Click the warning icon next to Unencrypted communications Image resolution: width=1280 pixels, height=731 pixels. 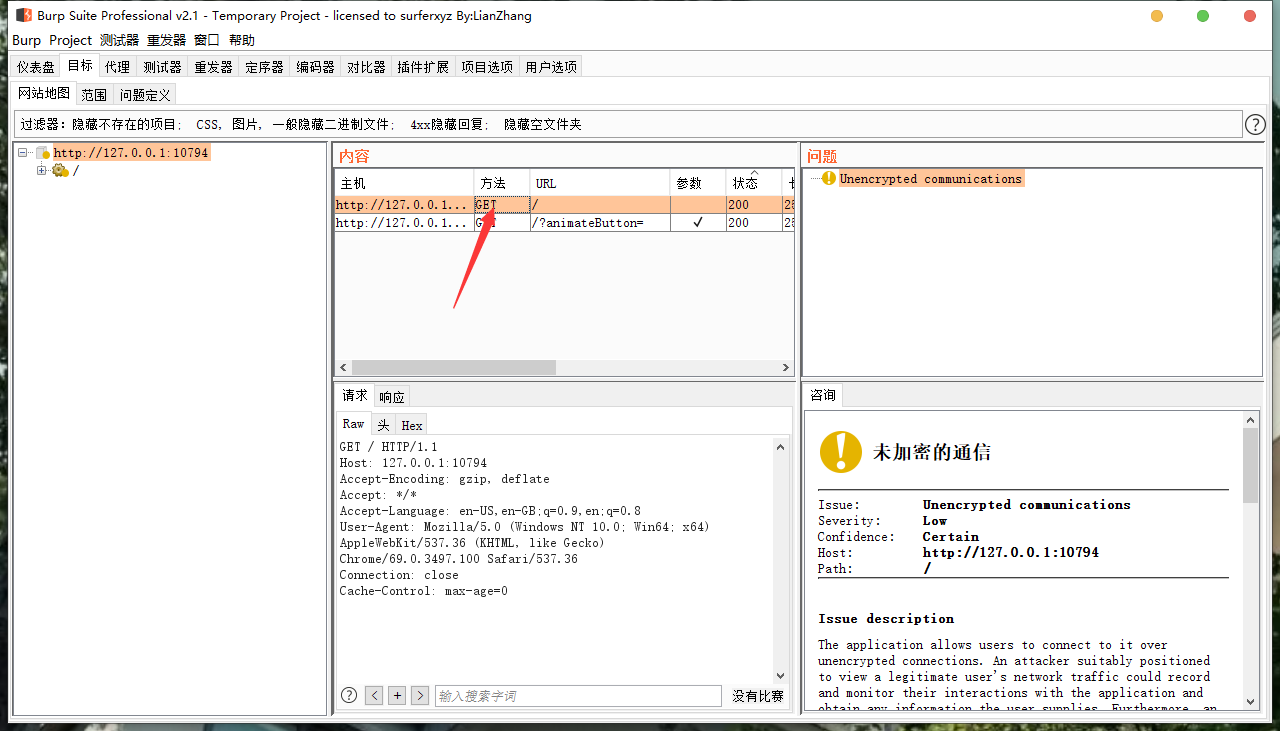pyautogui.click(x=828, y=178)
